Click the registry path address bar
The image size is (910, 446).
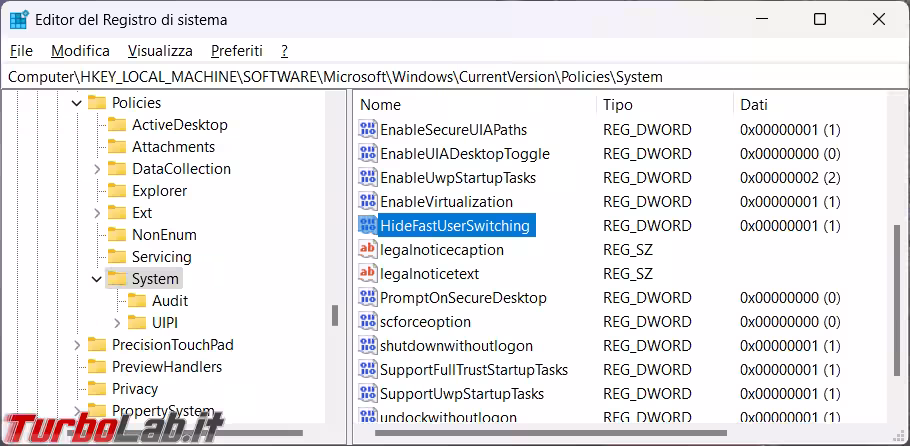450,76
